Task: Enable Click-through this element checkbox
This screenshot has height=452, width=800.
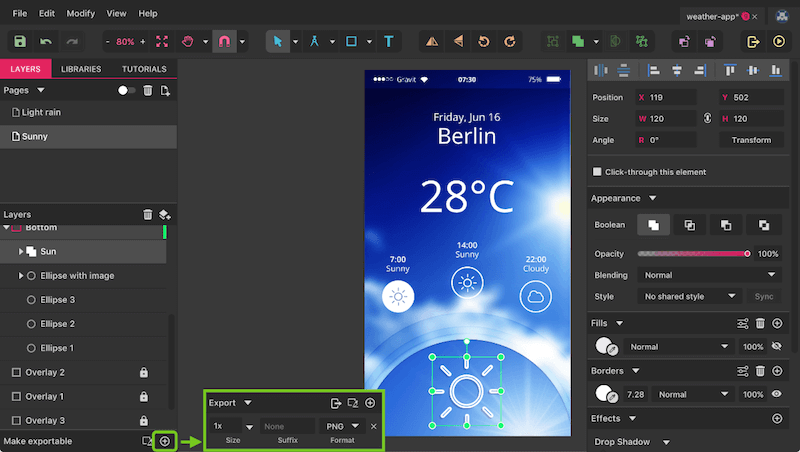Action: click(x=598, y=171)
